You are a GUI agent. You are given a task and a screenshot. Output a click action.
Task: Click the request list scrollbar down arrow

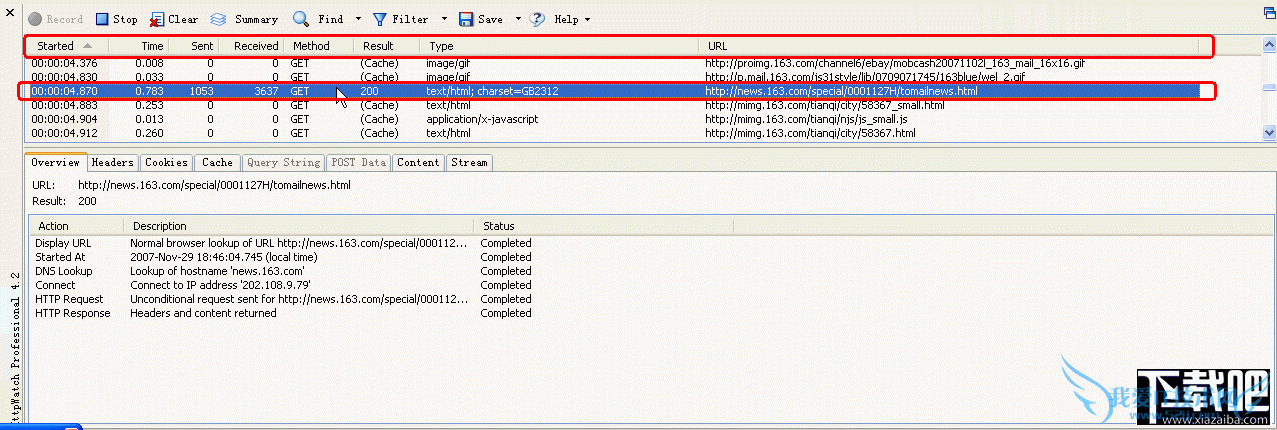[1269, 132]
